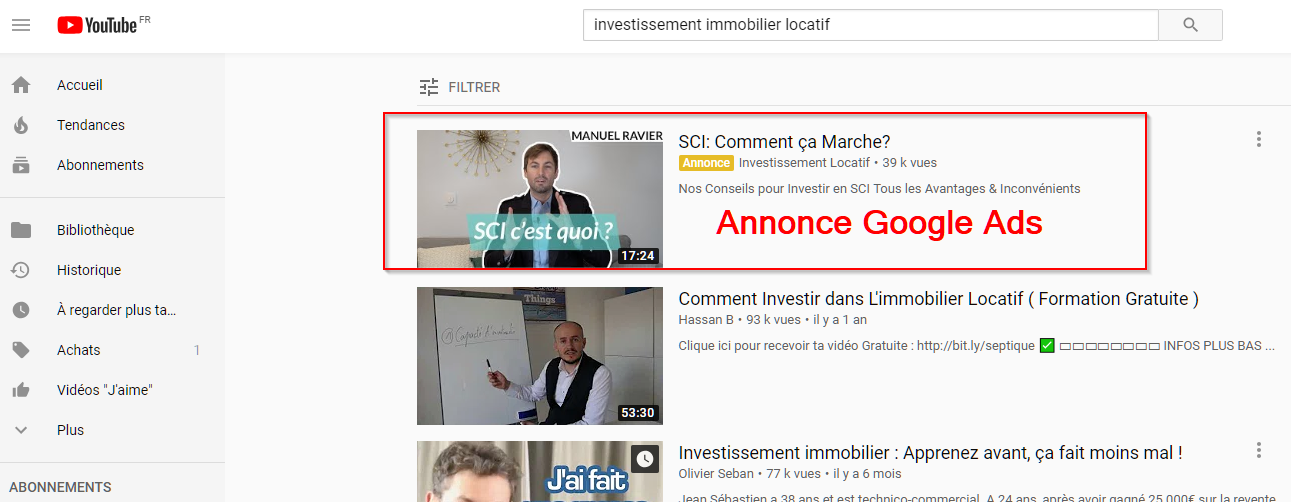Open the Comment Investir whiteboard video thumbnail
The height and width of the screenshot is (502, 1291).
pos(540,356)
